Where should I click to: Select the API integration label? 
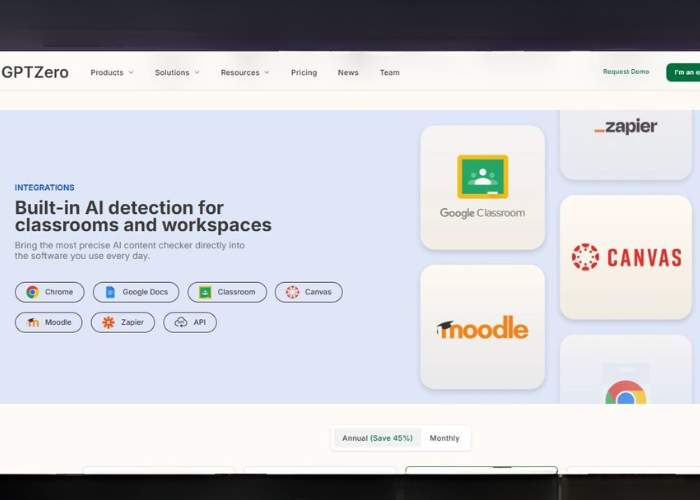tap(200, 322)
